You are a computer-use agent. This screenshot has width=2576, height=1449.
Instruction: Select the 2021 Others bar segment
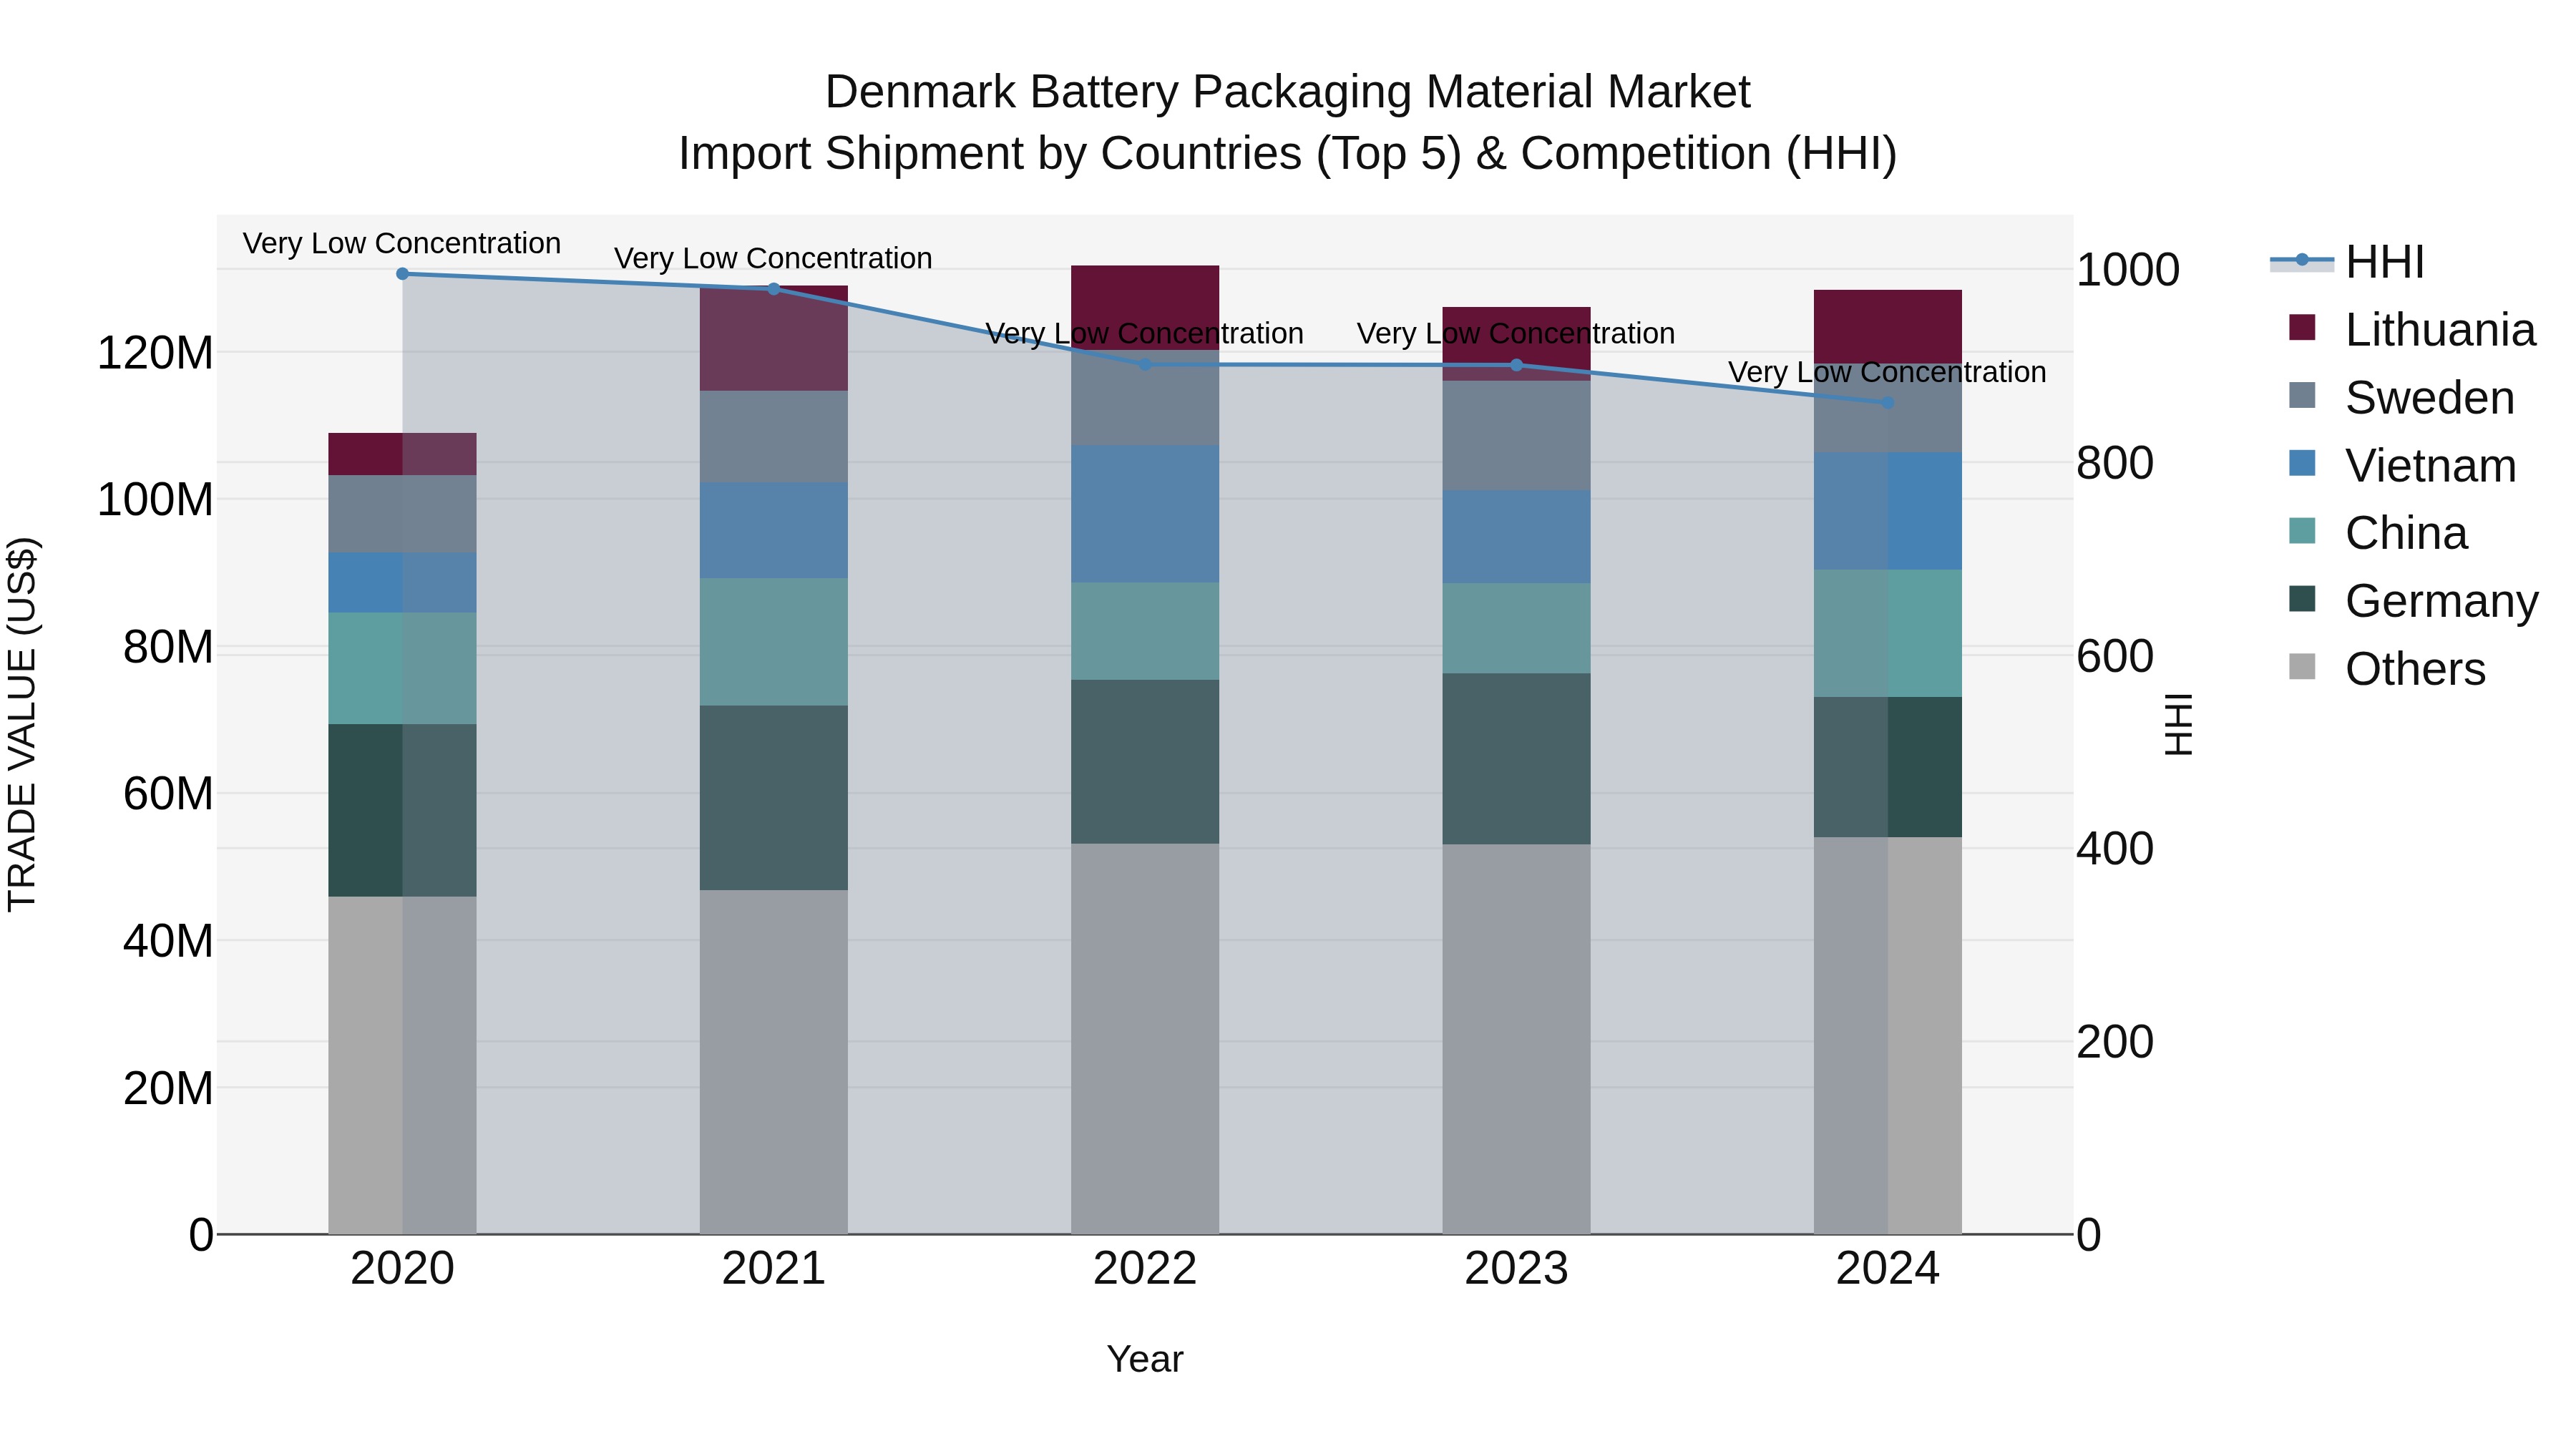pos(773,1062)
